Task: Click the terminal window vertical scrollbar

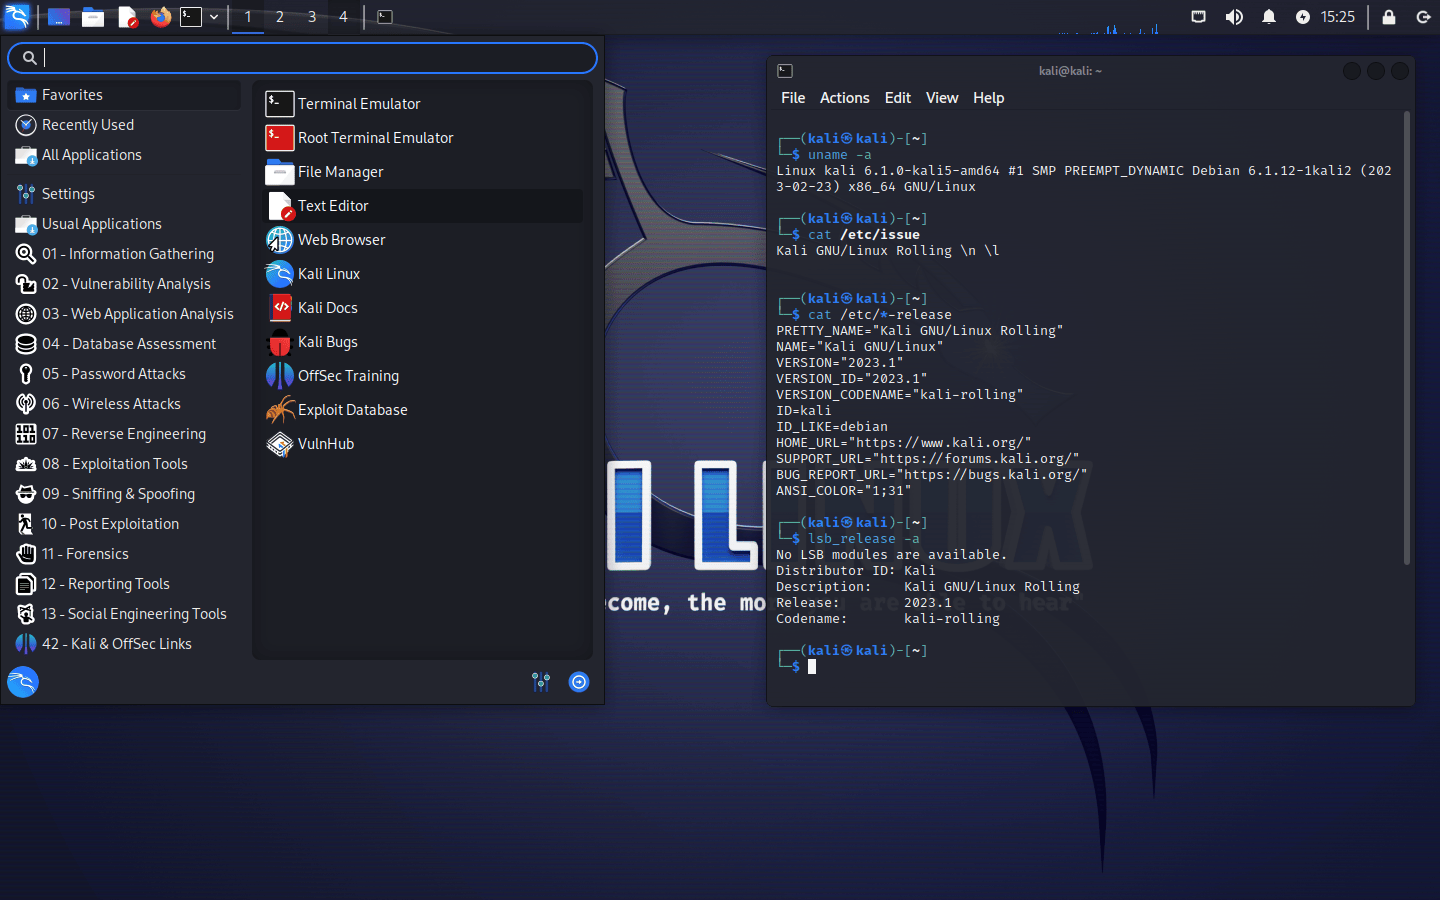Action: 1406,339
